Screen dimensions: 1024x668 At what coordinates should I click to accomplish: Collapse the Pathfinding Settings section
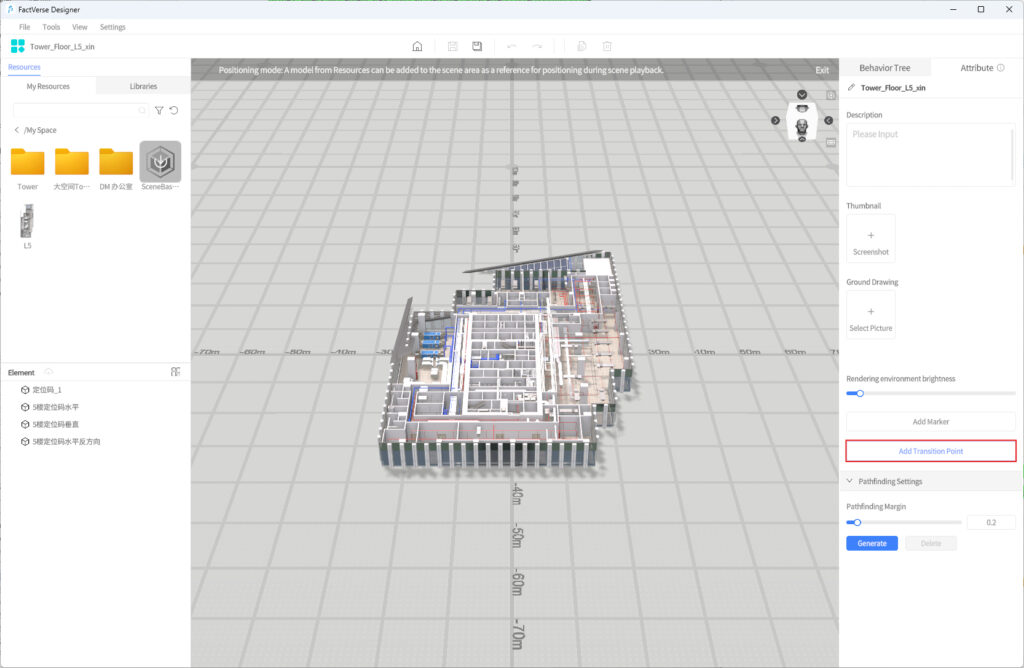coord(850,481)
